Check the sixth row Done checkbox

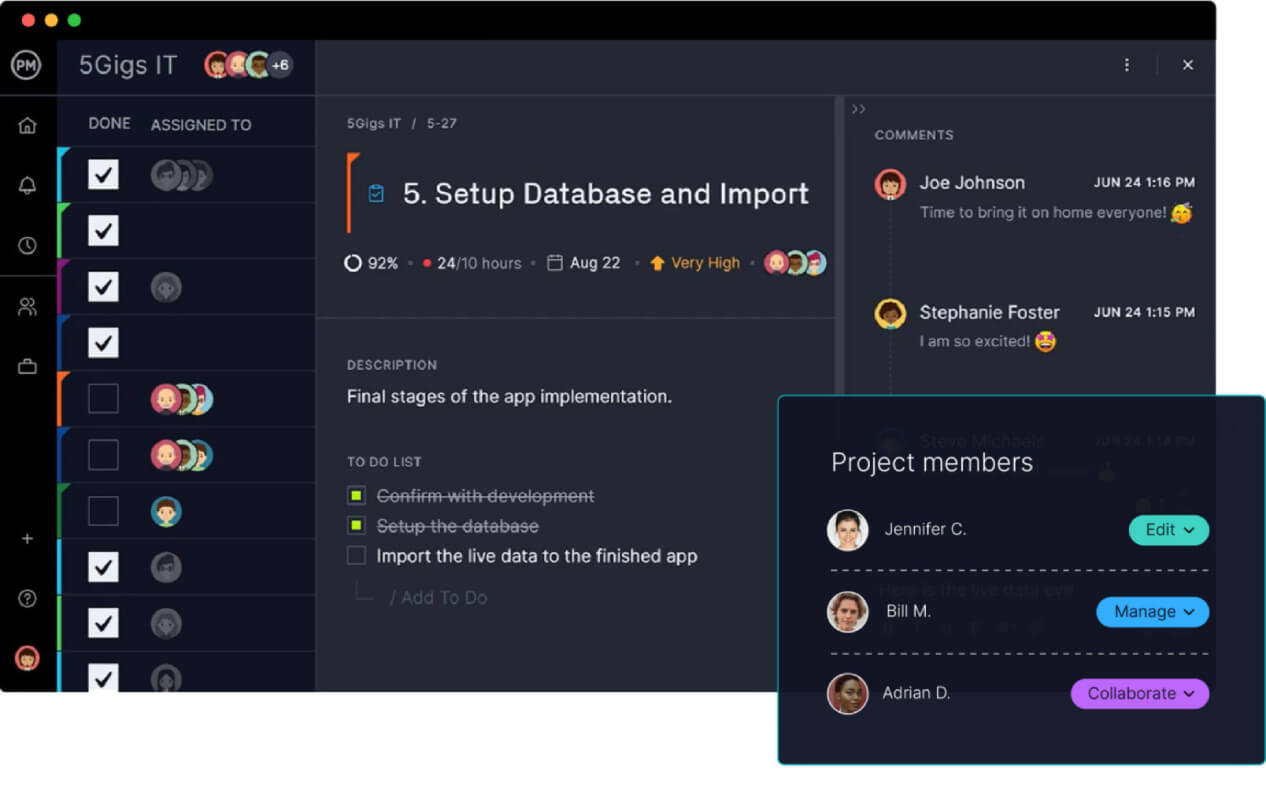pos(103,455)
